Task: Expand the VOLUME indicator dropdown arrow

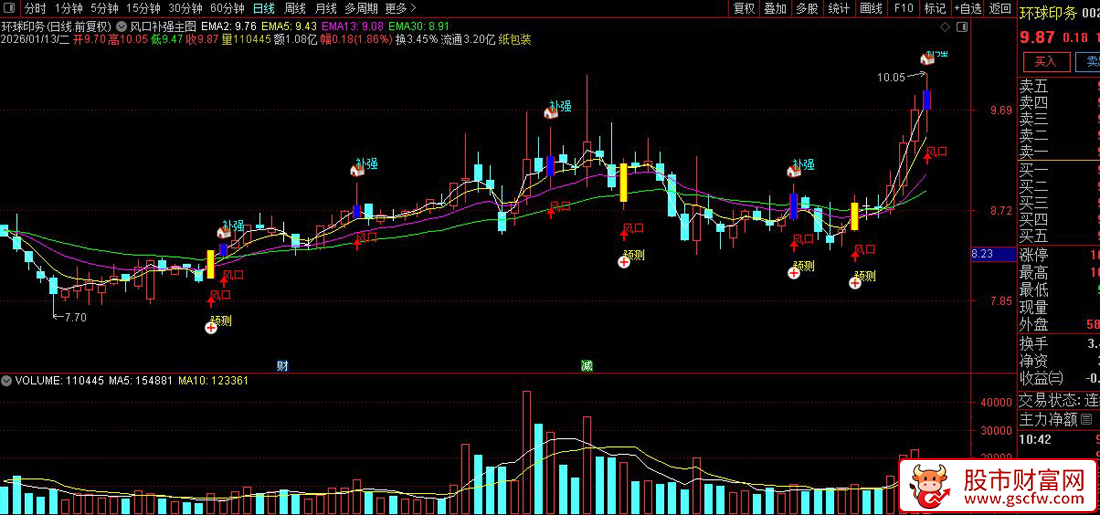Action: click(7, 380)
